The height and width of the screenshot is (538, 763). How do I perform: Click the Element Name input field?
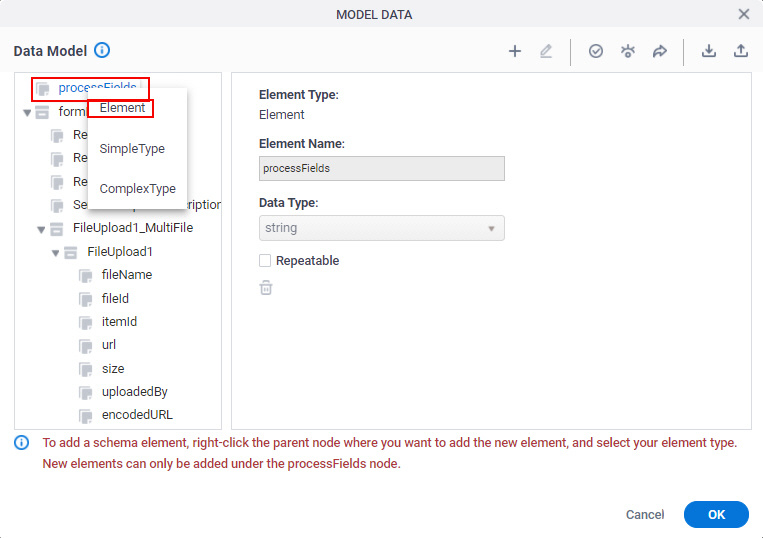point(382,168)
